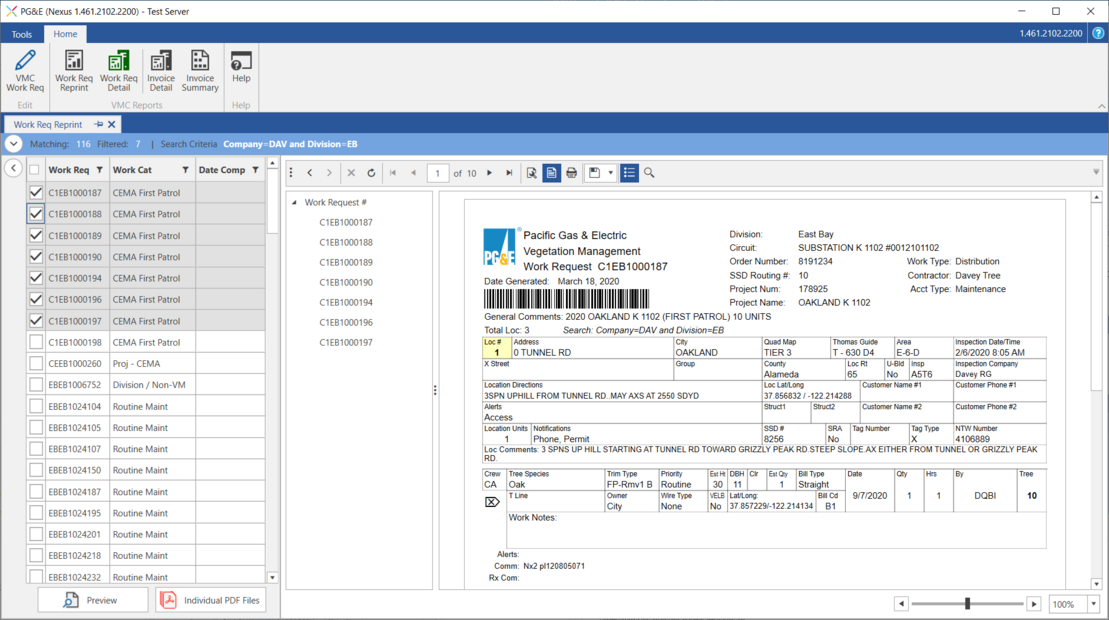Switch to the Tools ribbon tab
Viewport: 1109px width, 620px height.
point(21,34)
